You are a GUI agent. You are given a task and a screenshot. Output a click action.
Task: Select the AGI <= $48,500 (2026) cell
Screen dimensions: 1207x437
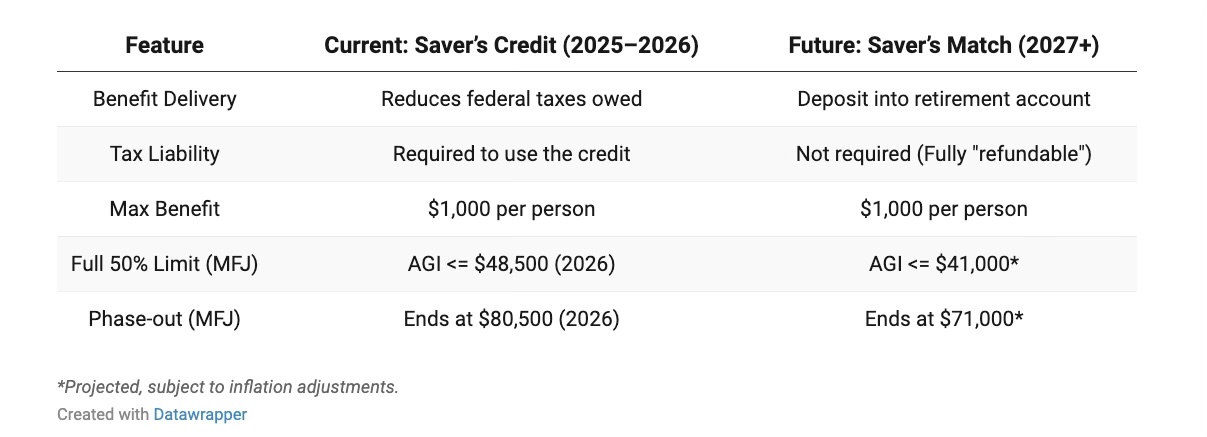(x=511, y=264)
